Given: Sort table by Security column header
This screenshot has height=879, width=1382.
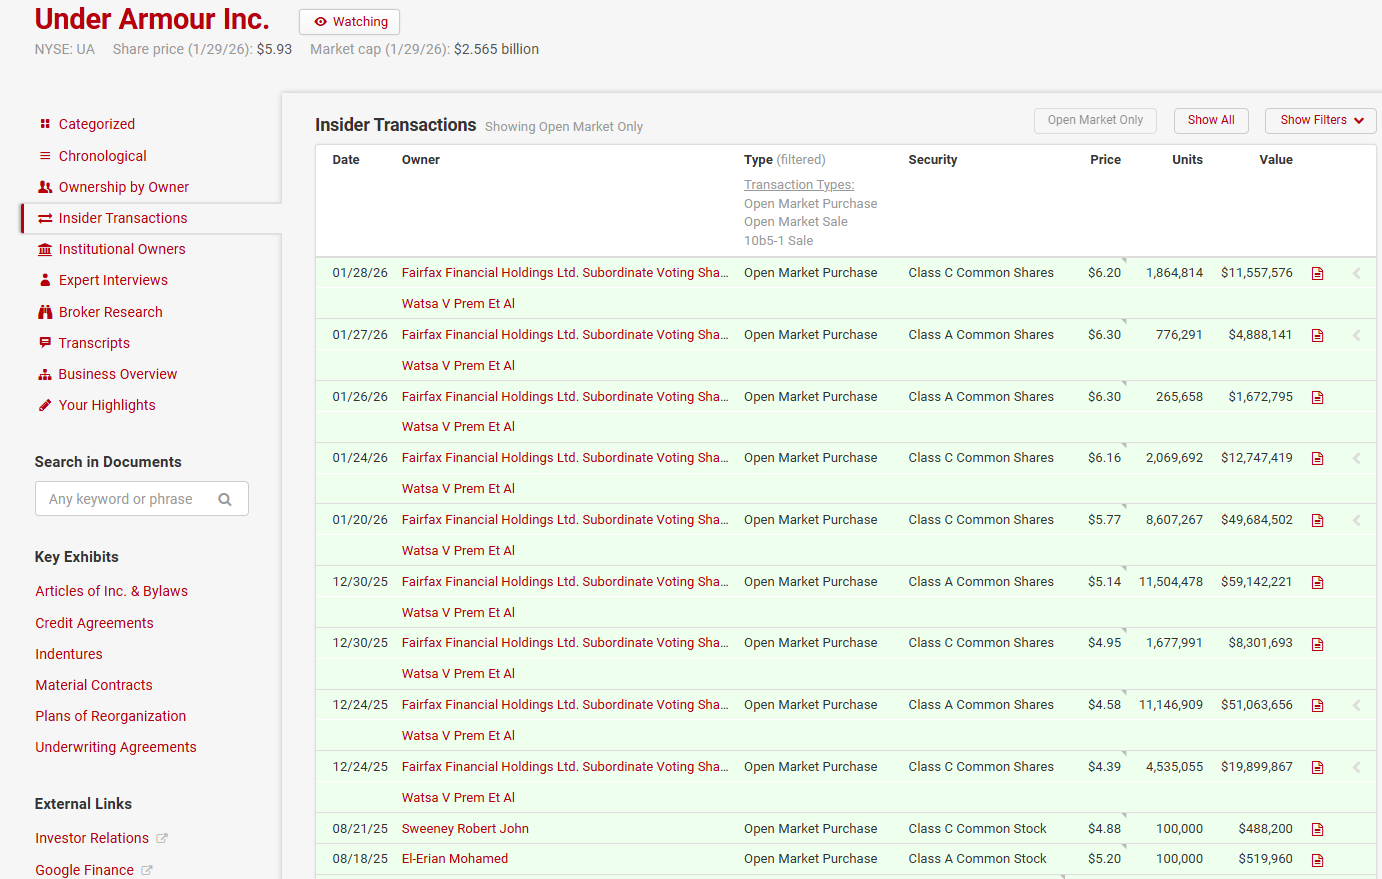Looking at the screenshot, I should point(933,160).
